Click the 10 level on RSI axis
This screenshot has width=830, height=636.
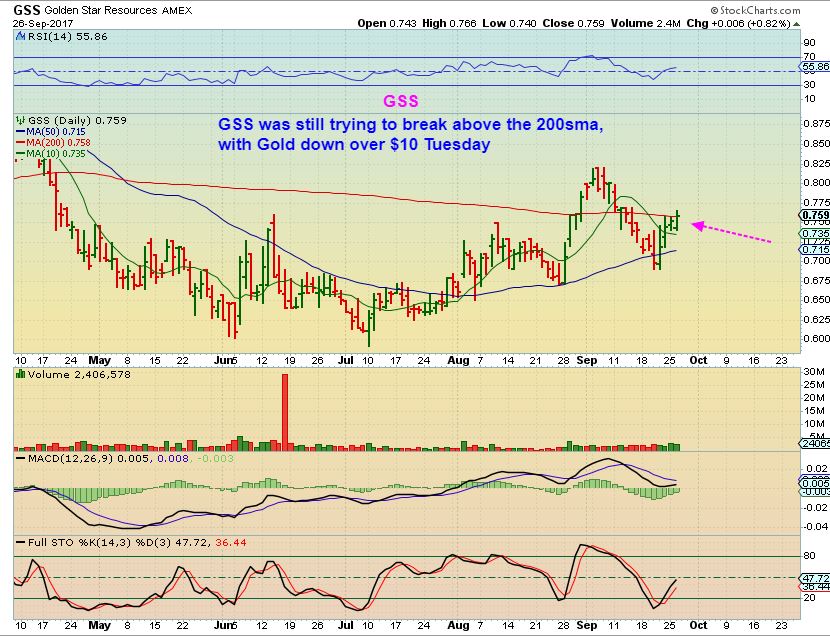(x=809, y=98)
